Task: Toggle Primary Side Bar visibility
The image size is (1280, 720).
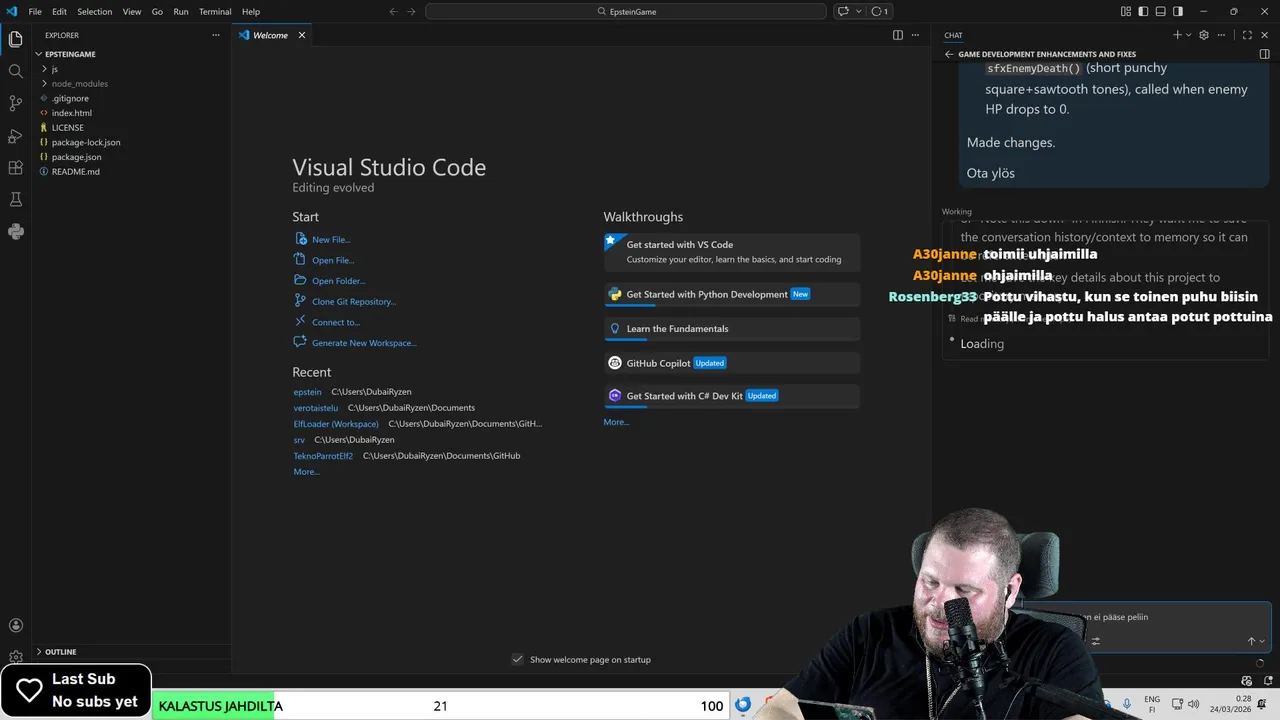Action: 1143,11
